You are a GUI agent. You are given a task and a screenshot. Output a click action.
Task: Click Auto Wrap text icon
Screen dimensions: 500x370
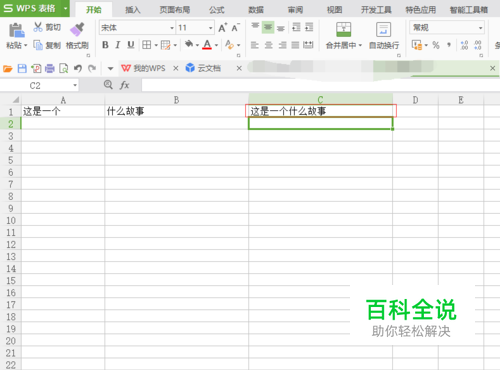point(383,29)
